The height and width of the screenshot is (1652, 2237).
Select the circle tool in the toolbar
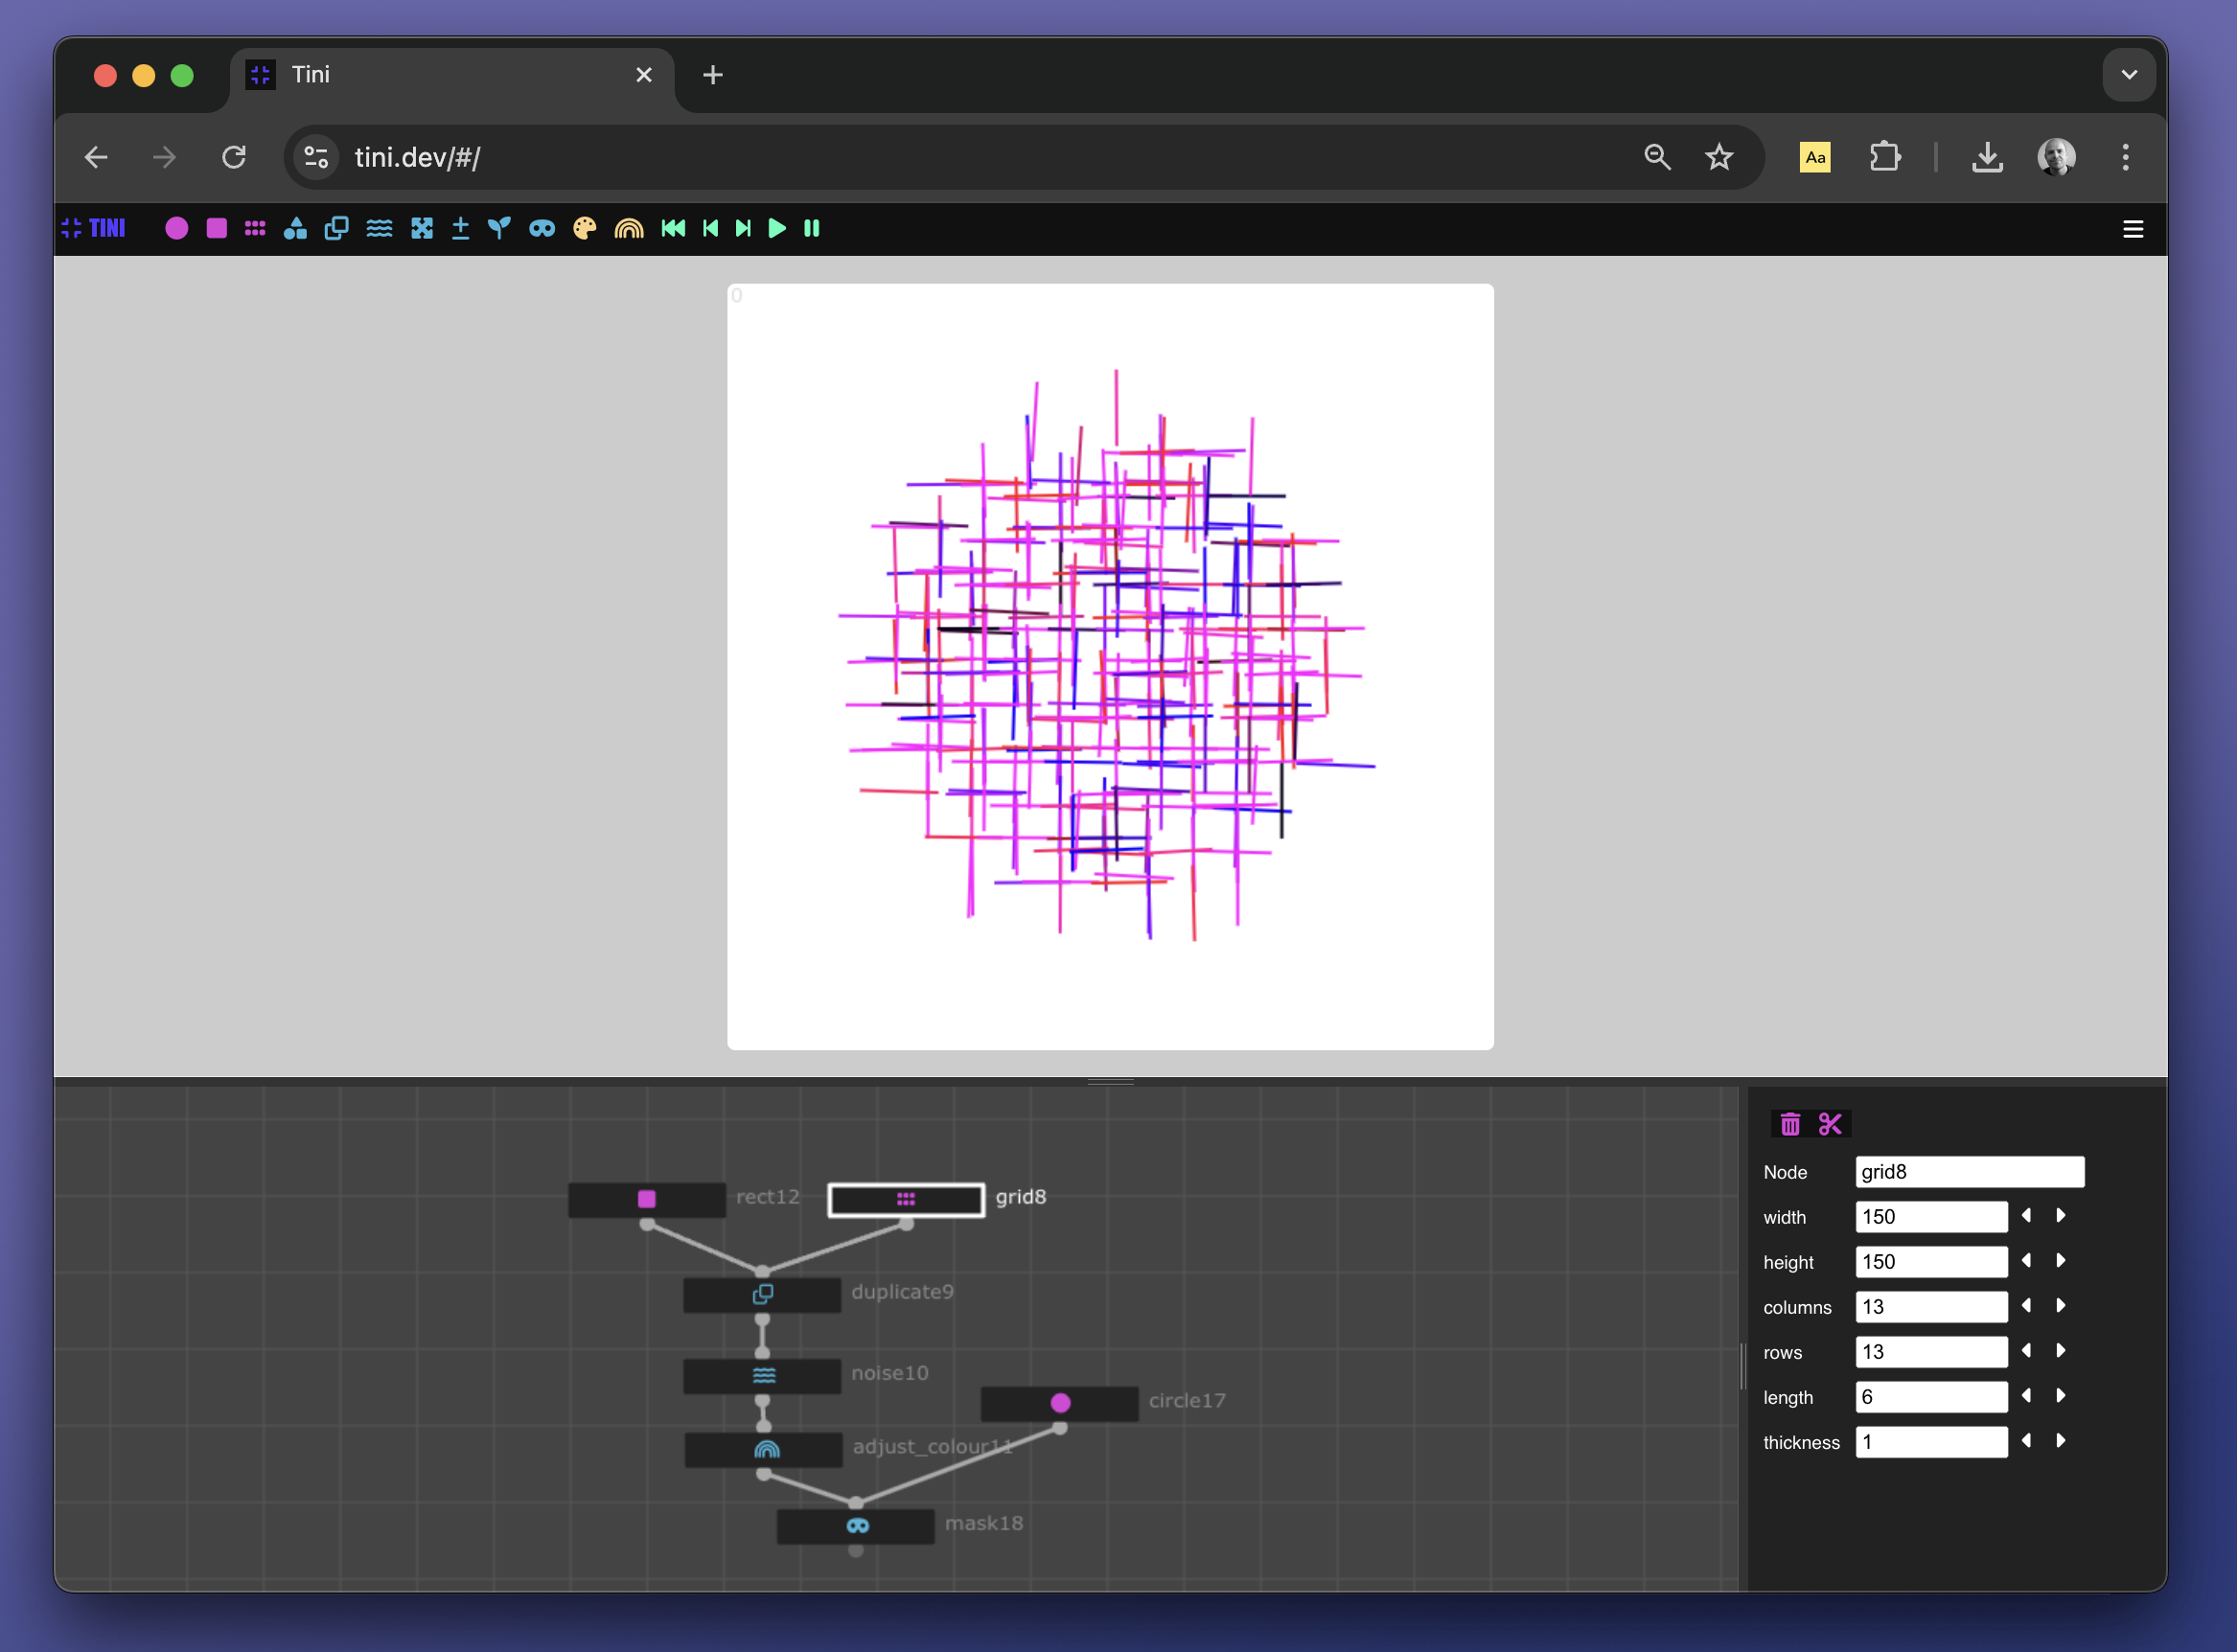tap(176, 228)
